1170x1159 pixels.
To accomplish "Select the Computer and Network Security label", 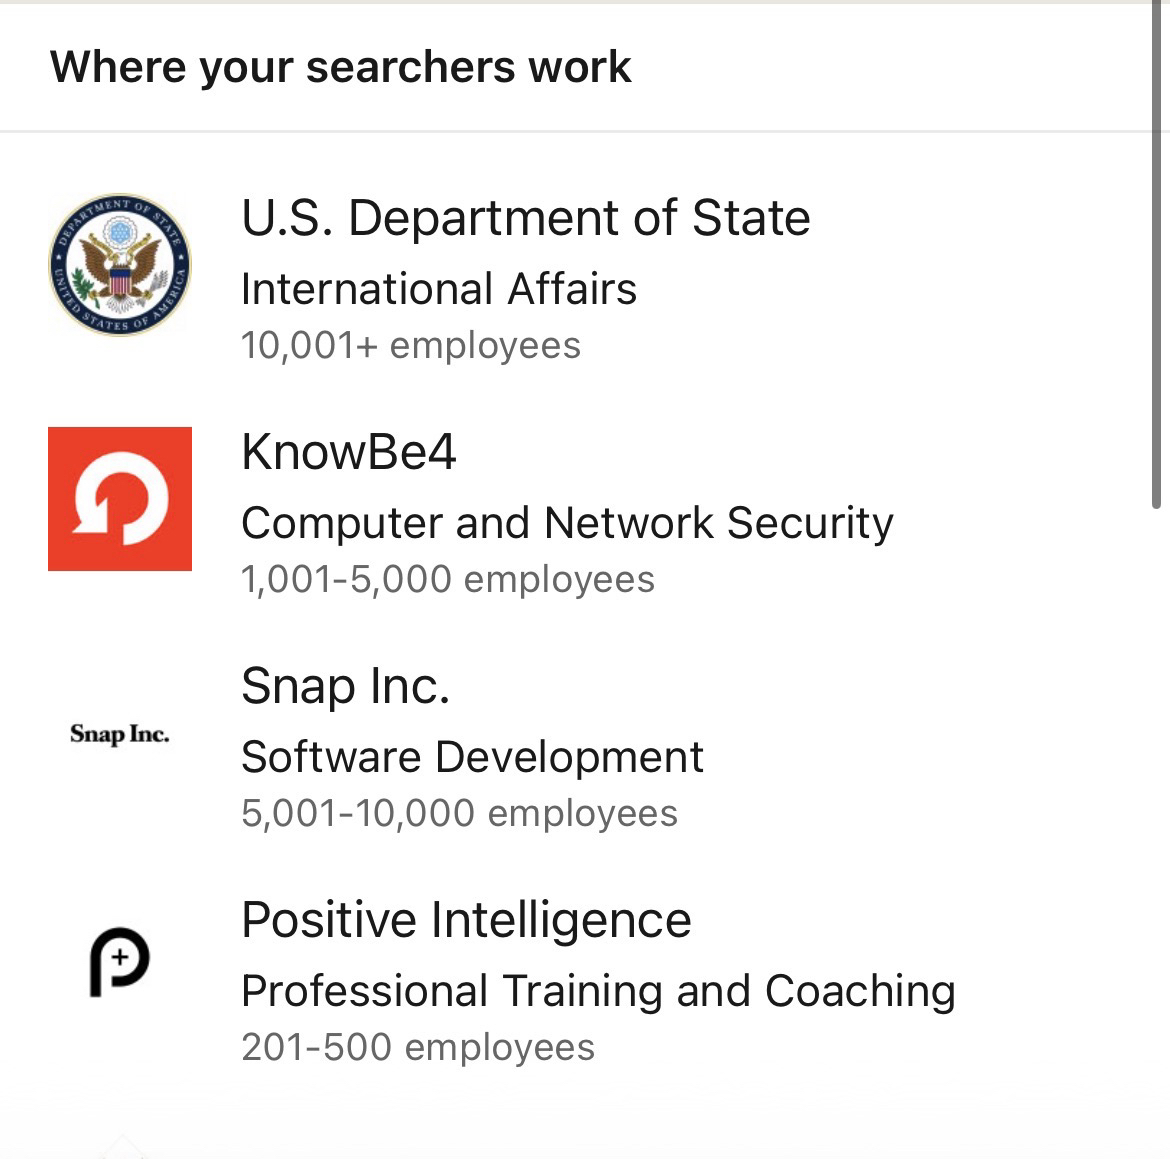I will coord(567,523).
